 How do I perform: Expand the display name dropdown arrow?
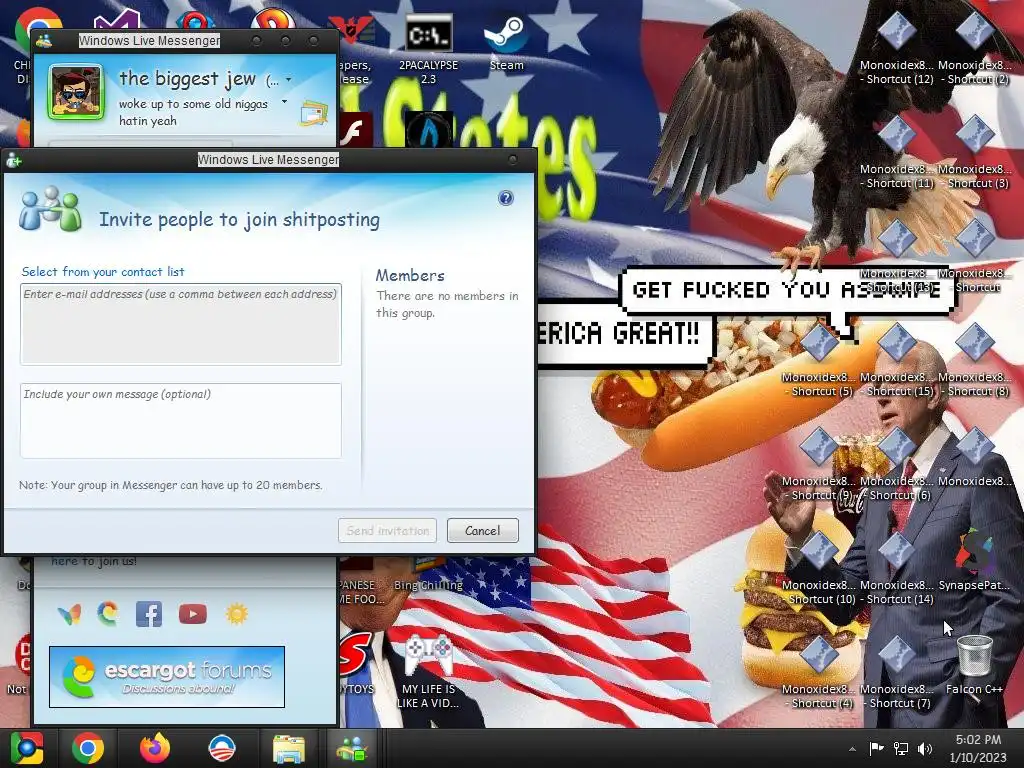[289, 80]
